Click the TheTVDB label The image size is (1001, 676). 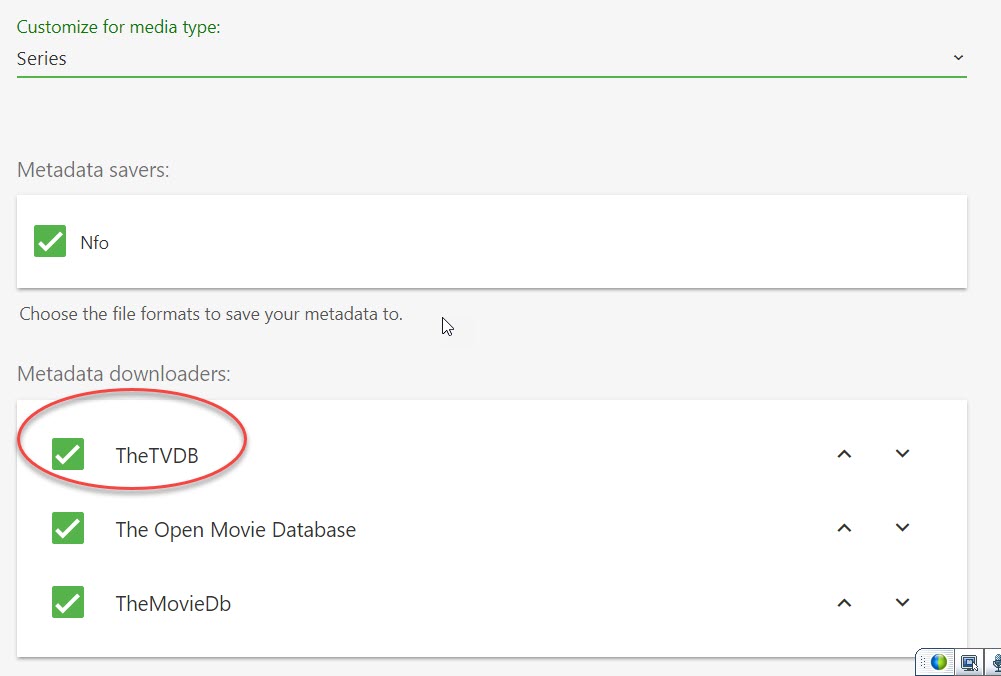pos(157,455)
